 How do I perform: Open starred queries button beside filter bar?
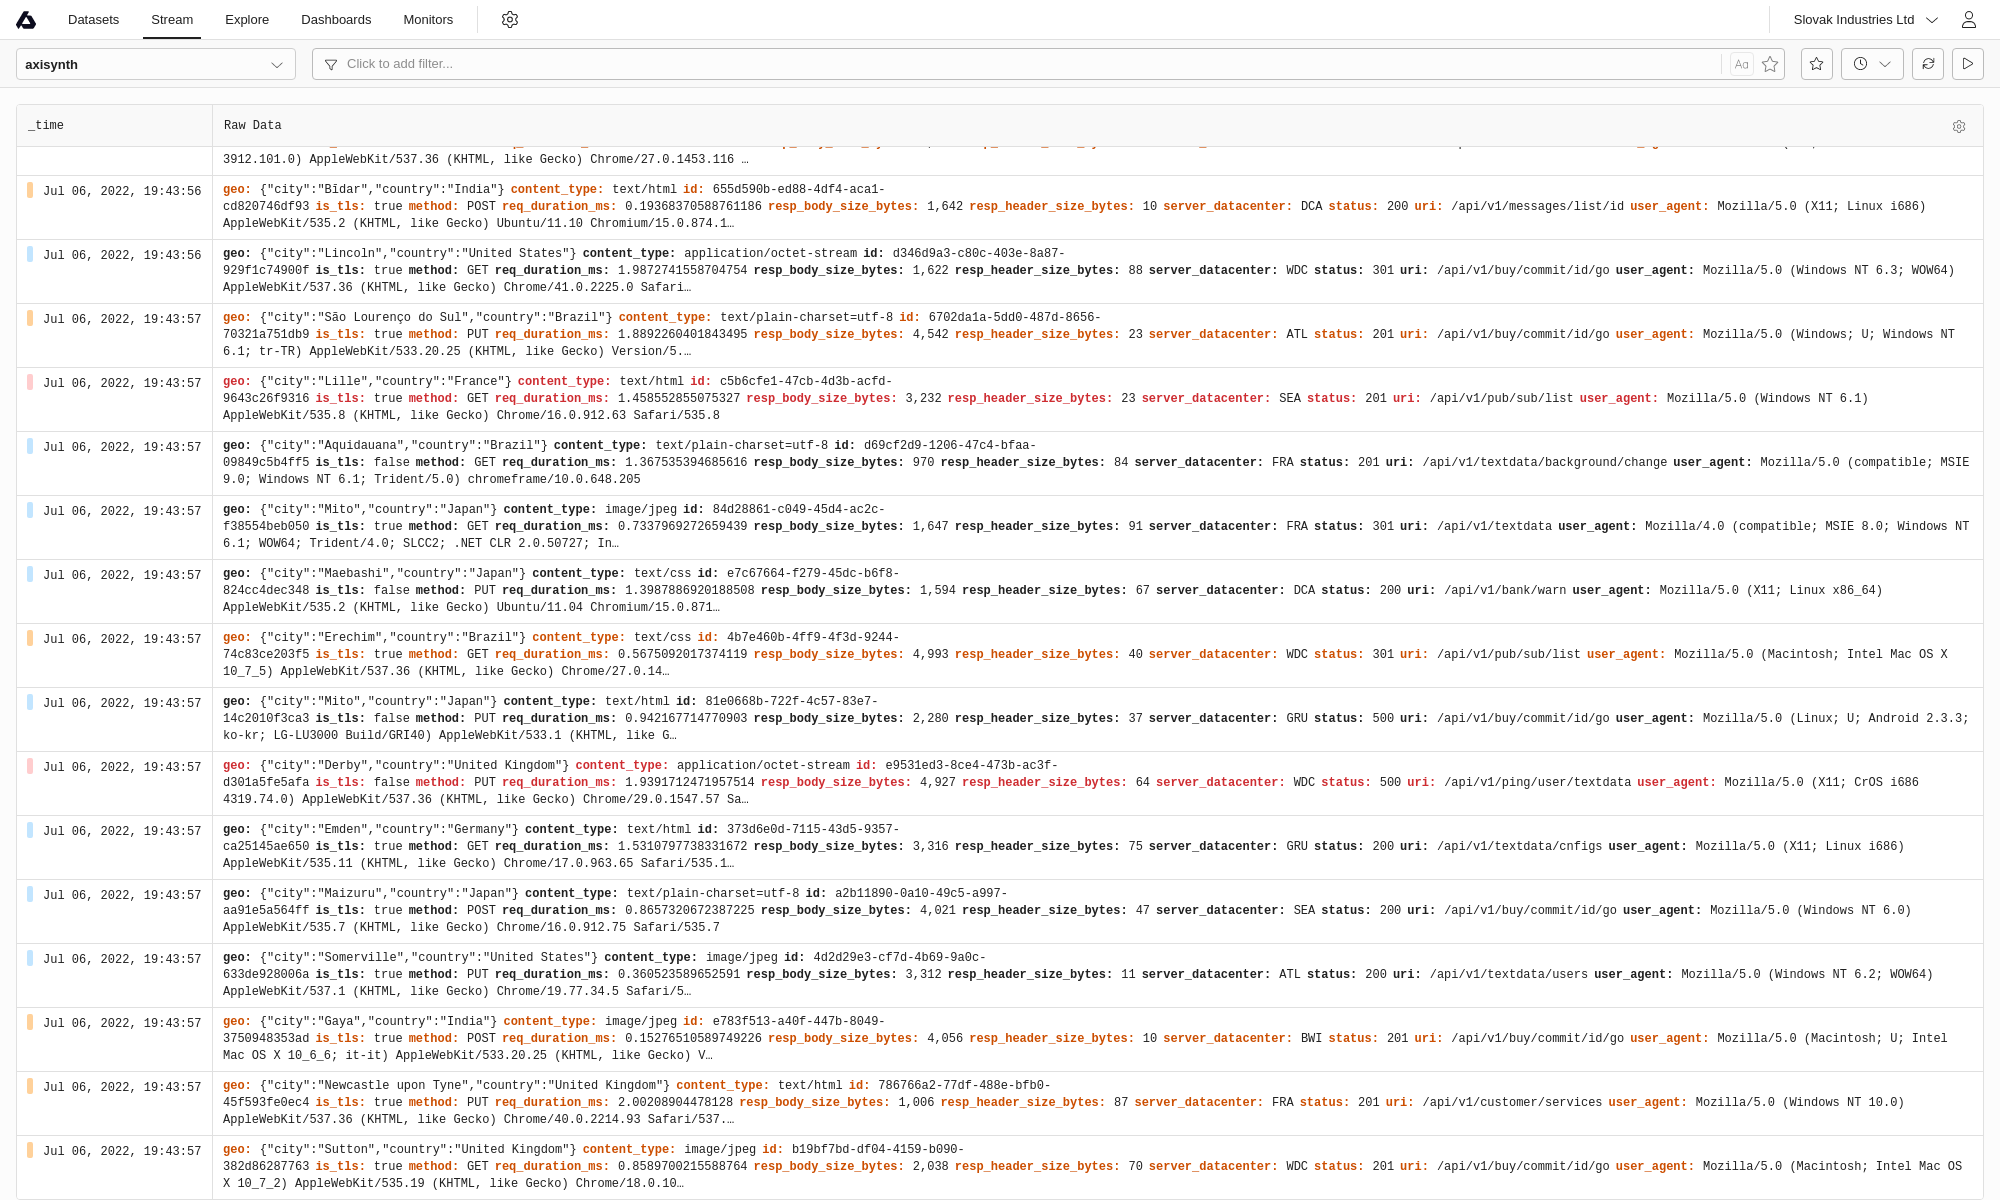(x=1816, y=64)
